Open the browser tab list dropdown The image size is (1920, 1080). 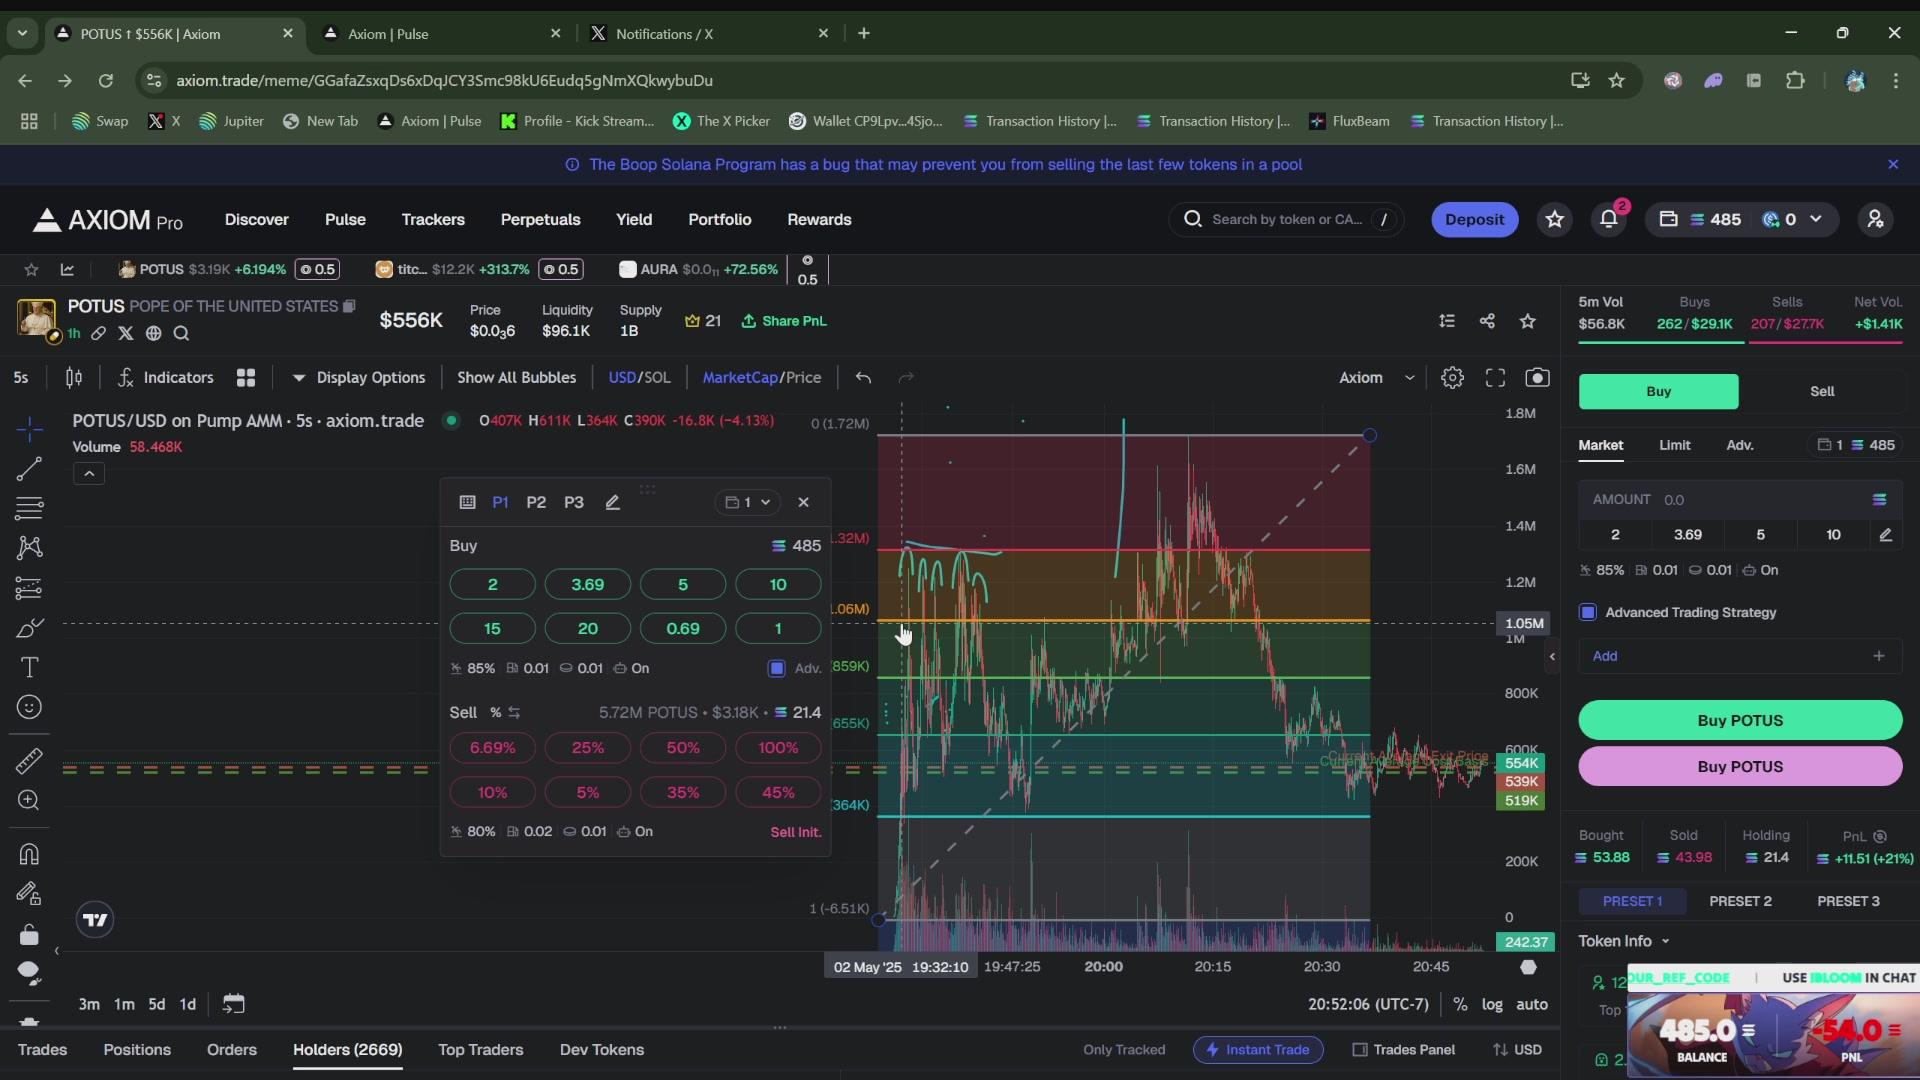[x=22, y=33]
